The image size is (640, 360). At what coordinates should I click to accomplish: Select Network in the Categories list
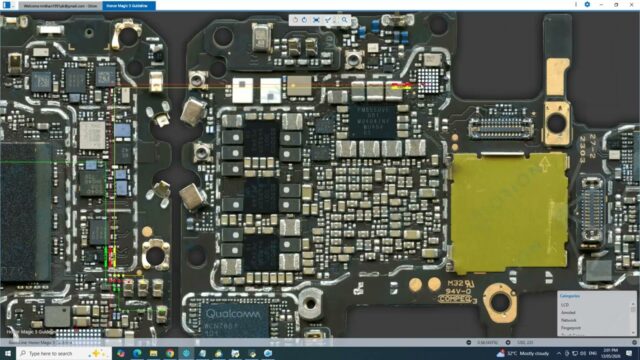569,320
